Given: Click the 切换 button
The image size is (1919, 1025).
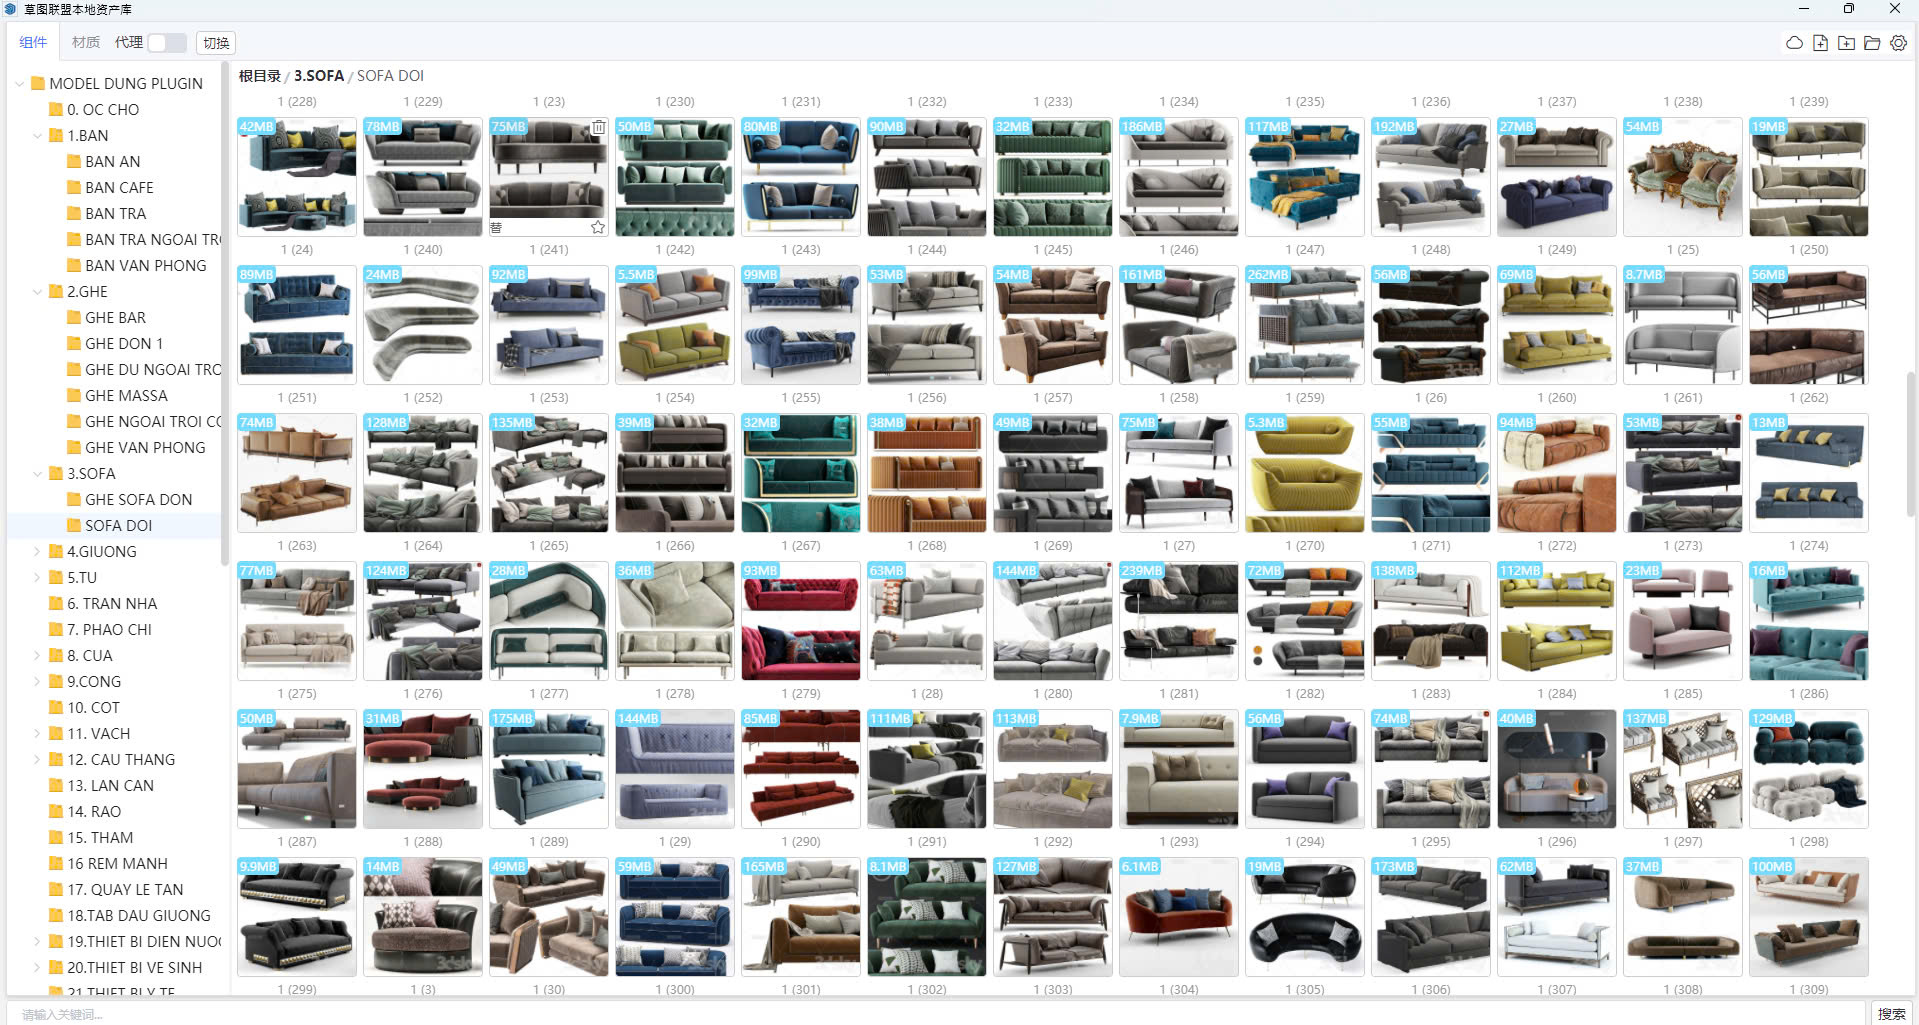Looking at the screenshot, I should (x=216, y=43).
